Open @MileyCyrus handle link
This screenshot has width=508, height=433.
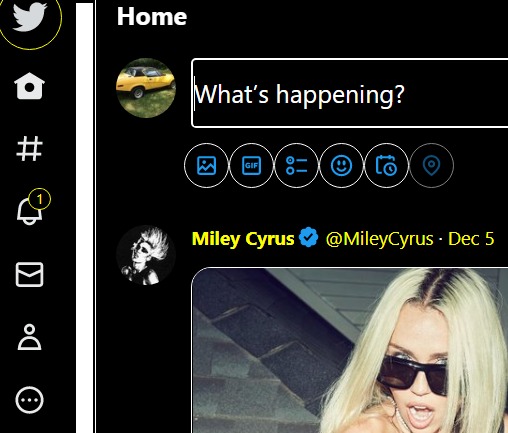point(379,239)
